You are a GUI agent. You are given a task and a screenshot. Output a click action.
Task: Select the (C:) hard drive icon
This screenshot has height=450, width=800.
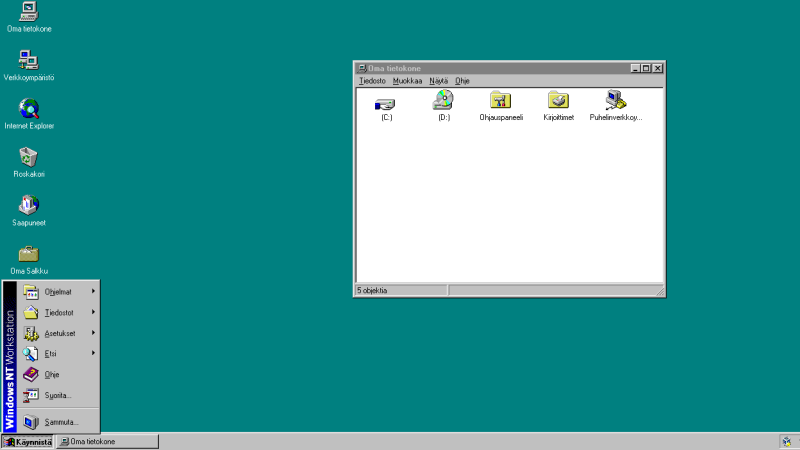(386, 108)
